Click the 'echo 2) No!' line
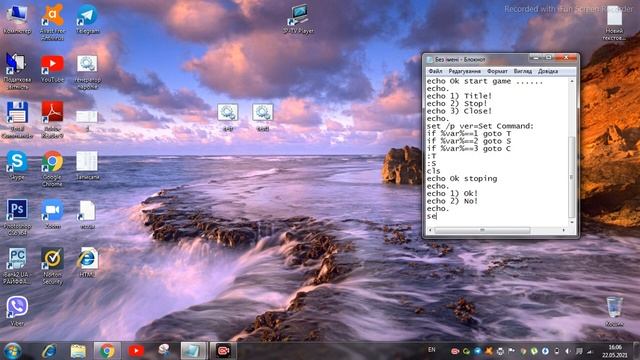This screenshot has width=640, height=360. 452,201
